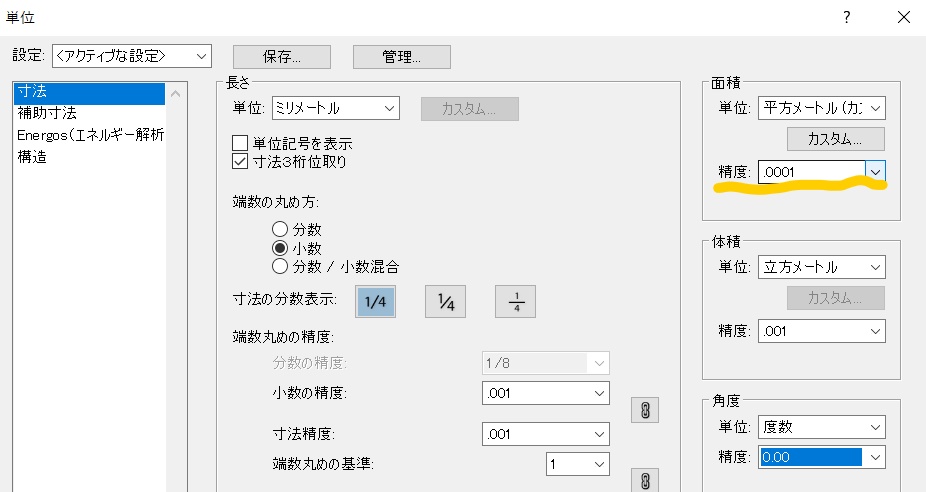The width and height of the screenshot is (926, 492).
Task: Select 構造 in the category list
Action: click(x=31, y=156)
